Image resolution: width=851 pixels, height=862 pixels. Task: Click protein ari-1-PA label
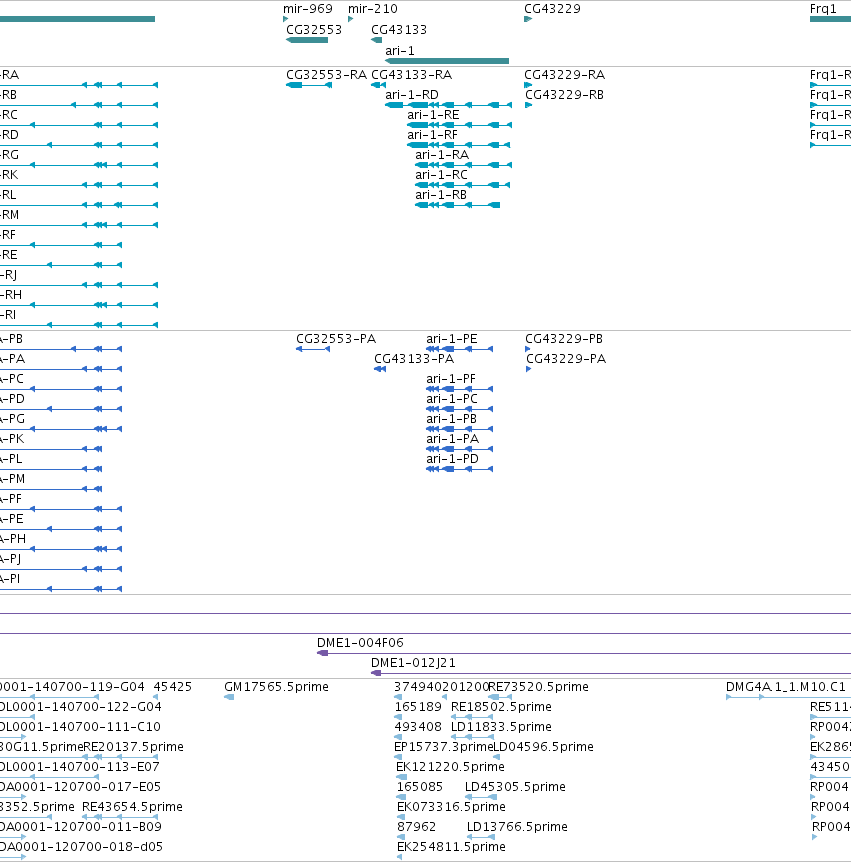point(452,439)
